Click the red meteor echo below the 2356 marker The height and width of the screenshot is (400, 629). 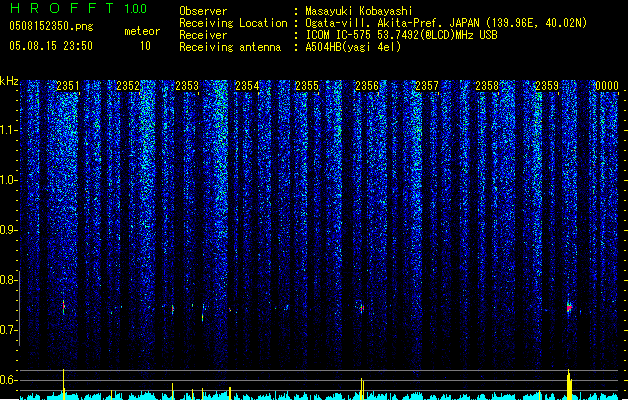[362, 309]
